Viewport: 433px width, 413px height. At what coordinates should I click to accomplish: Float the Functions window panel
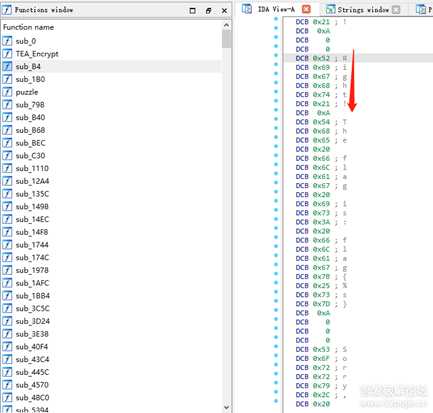208,11
